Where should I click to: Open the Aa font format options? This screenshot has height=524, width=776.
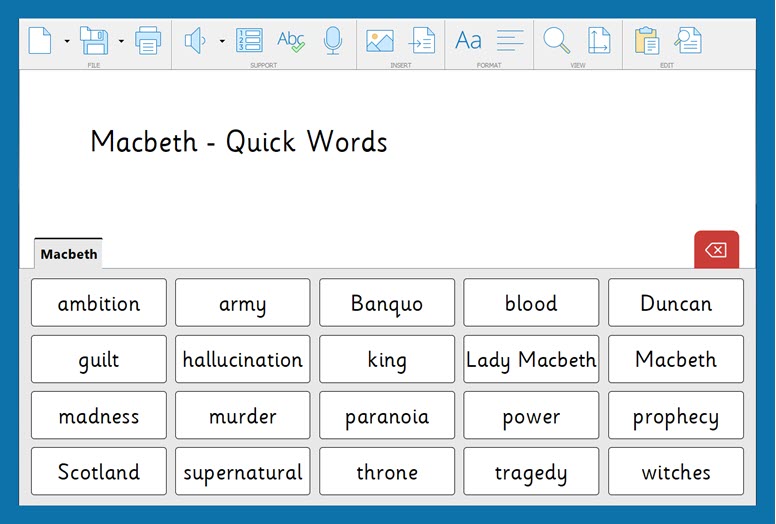[468, 40]
